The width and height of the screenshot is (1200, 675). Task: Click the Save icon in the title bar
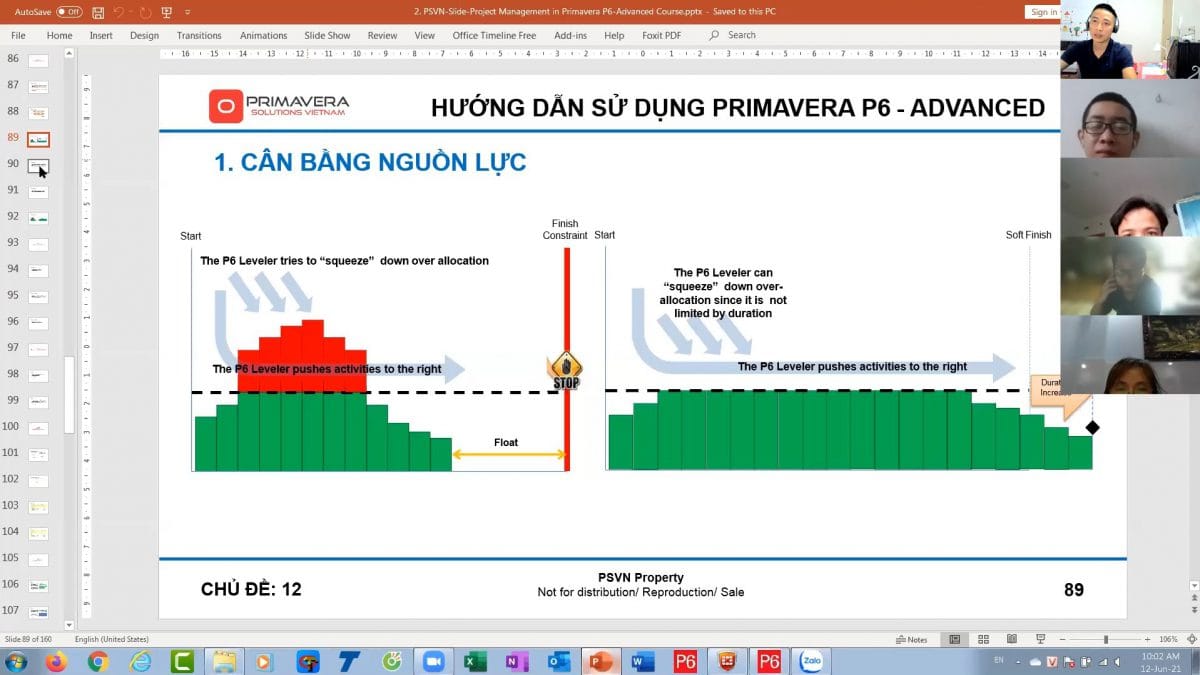point(98,12)
